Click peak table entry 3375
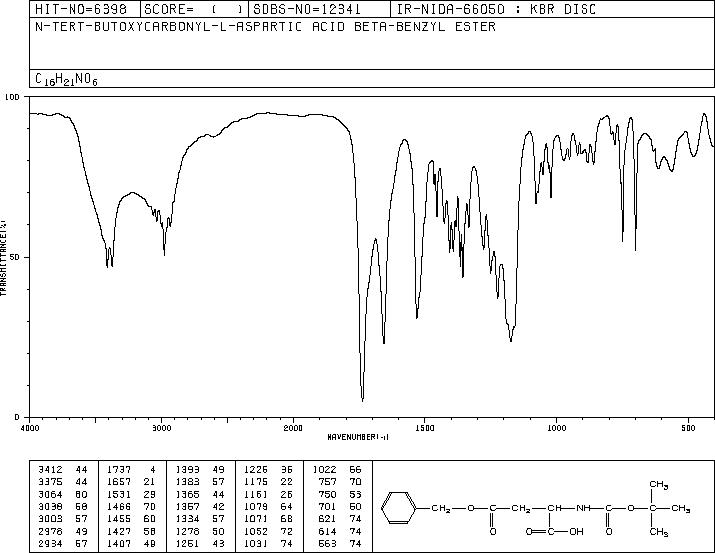The height and width of the screenshot is (553, 715). (x=50, y=482)
